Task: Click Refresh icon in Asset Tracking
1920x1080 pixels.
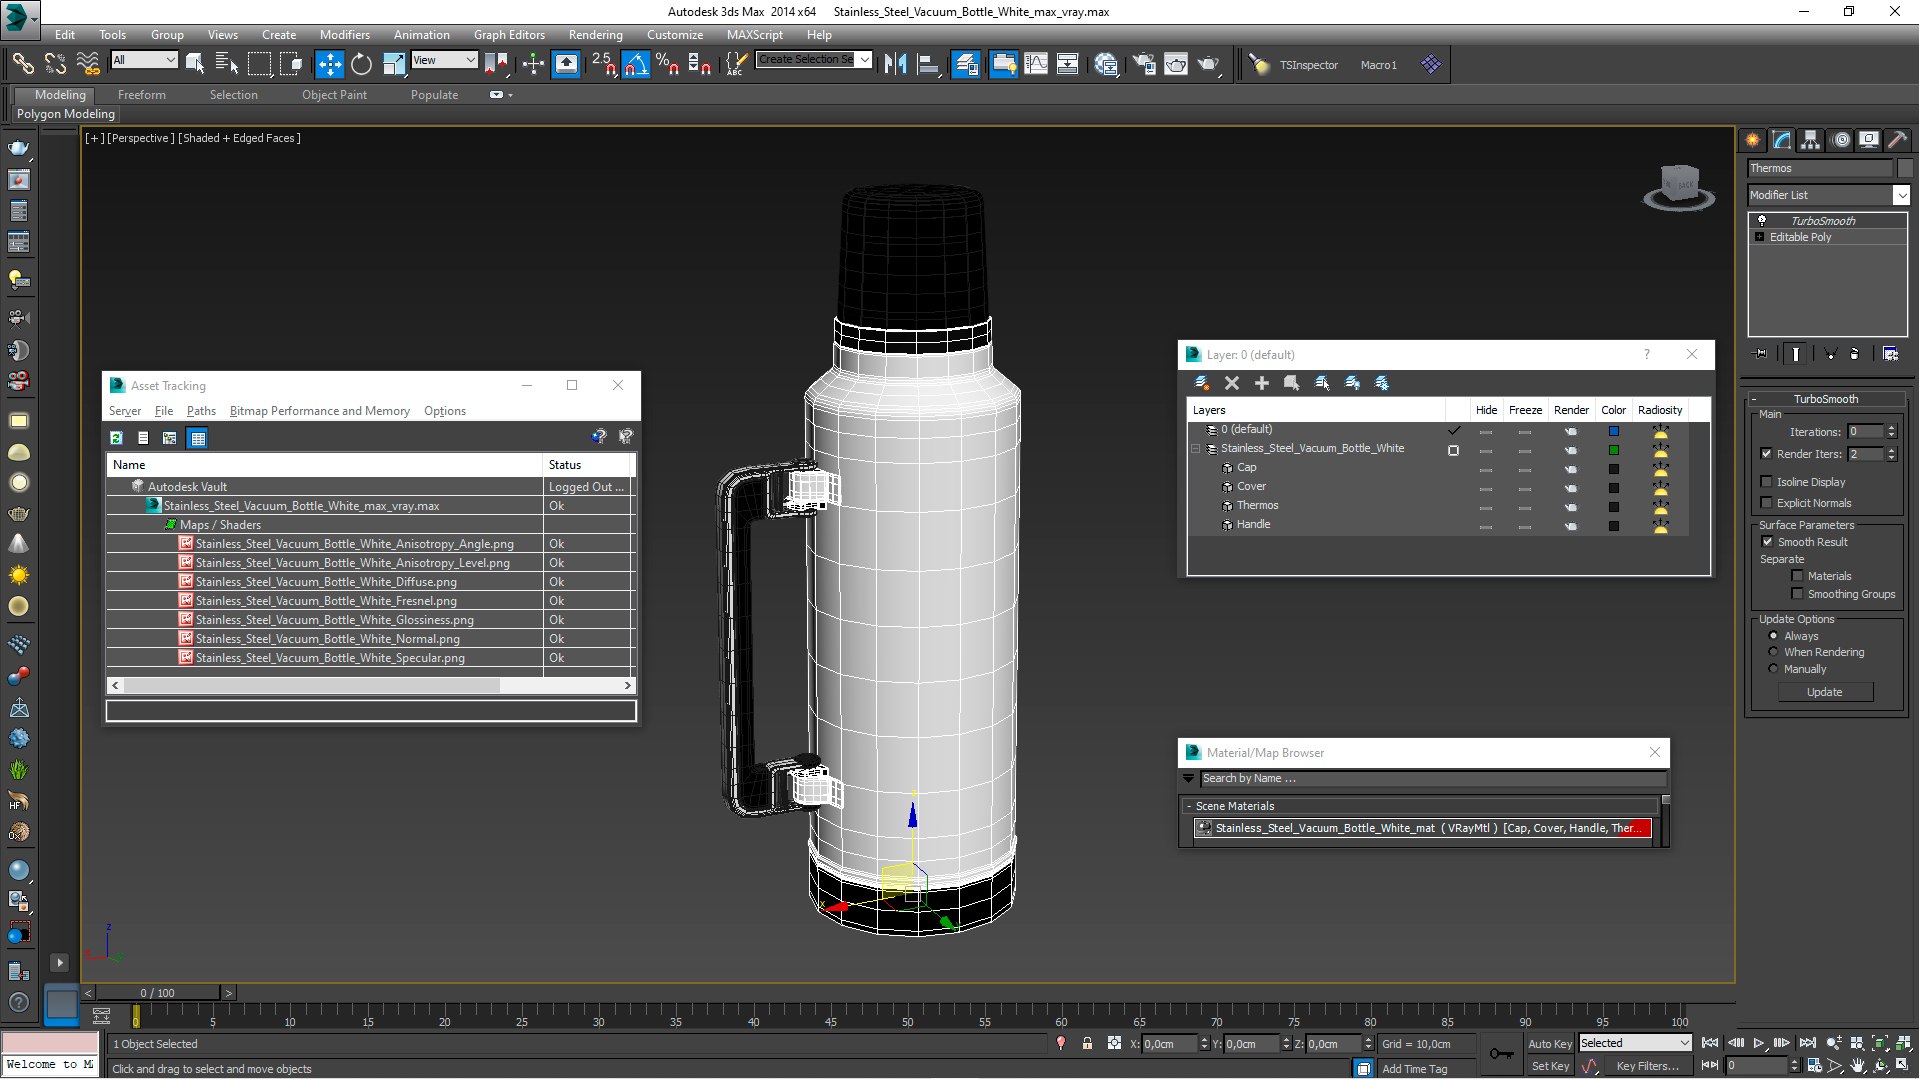Action: click(x=116, y=438)
